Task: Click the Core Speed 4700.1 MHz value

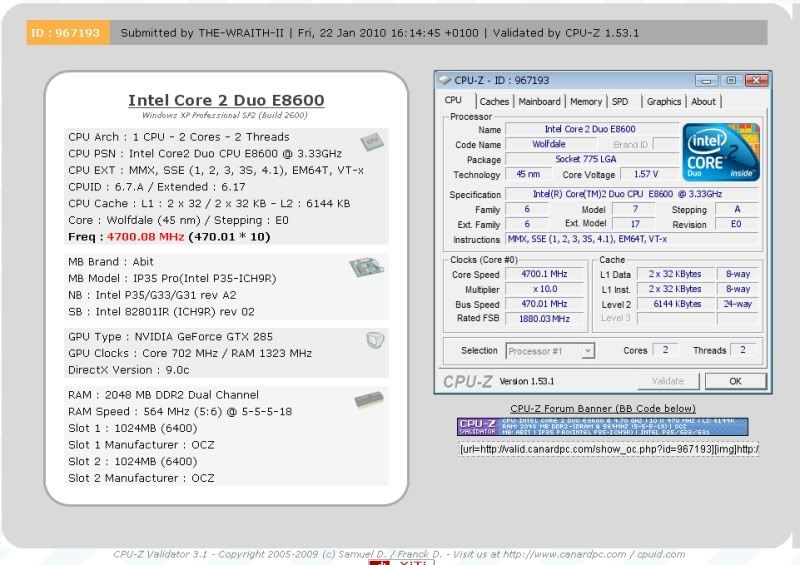Action: coord(544,274)
